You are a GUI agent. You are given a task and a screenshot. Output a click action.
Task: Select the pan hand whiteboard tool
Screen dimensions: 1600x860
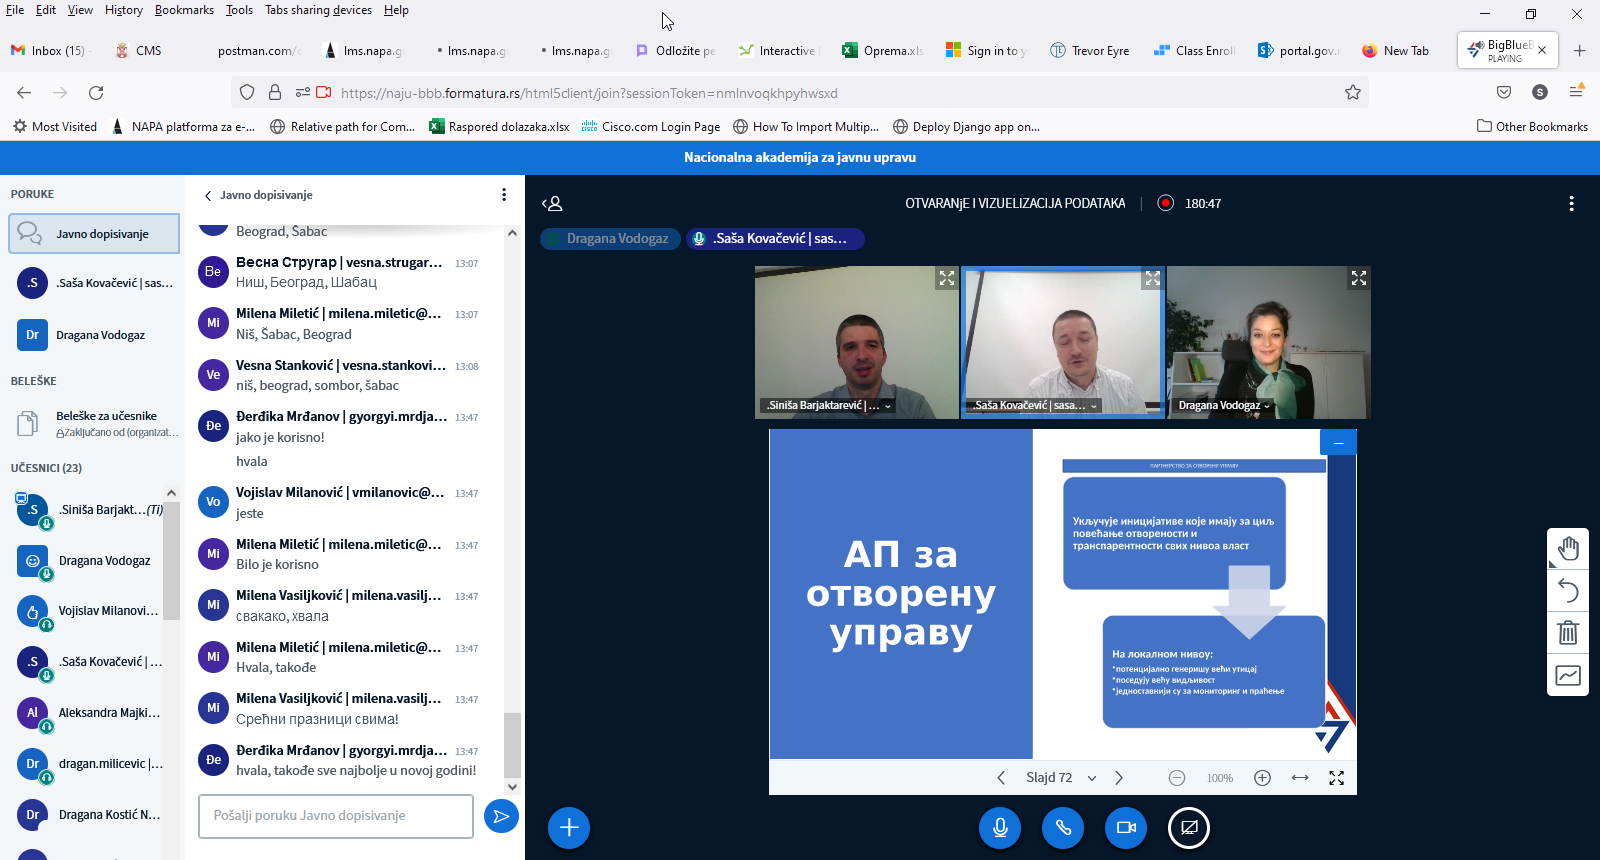[1568, 548]
